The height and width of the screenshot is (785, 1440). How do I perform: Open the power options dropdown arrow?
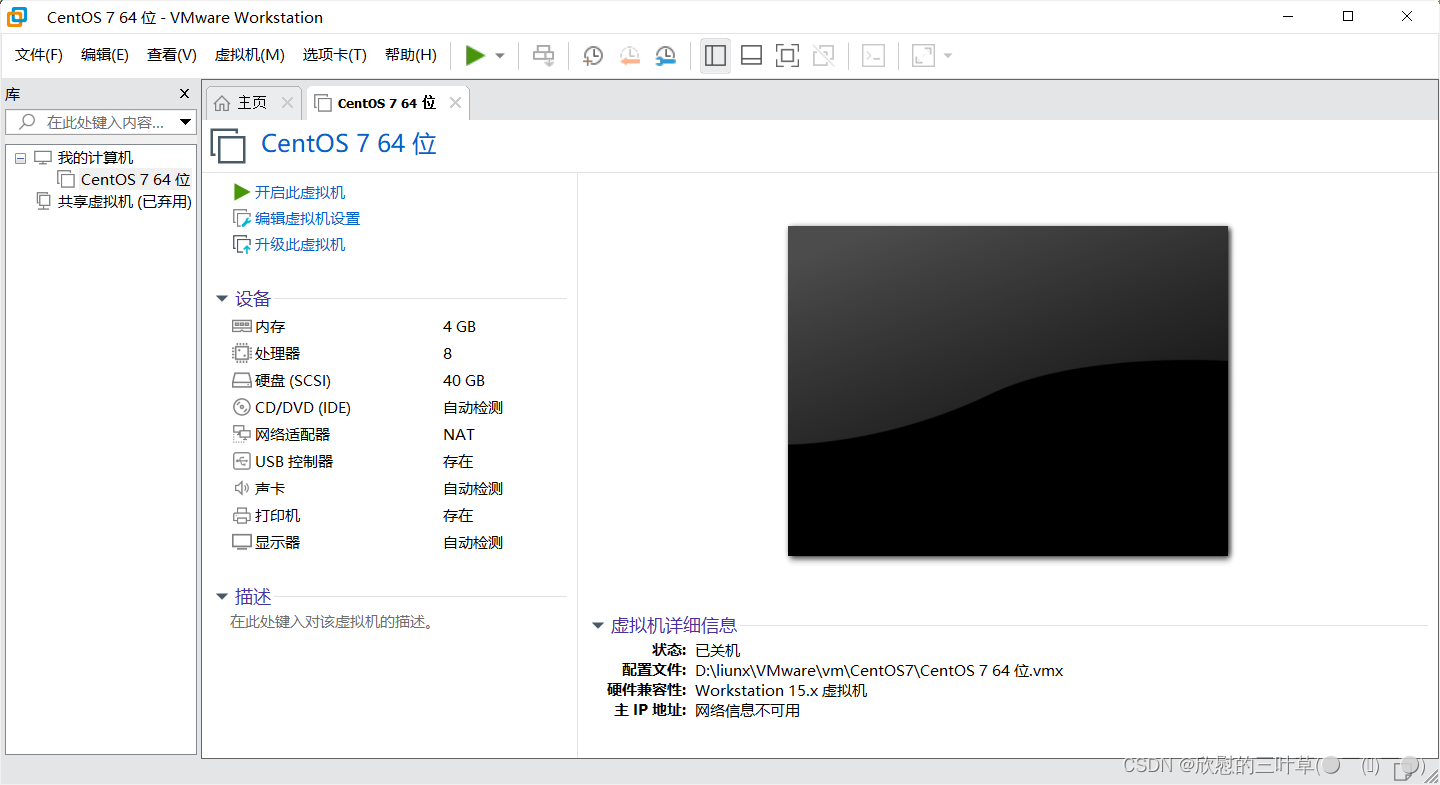click(x=500, y=56)
